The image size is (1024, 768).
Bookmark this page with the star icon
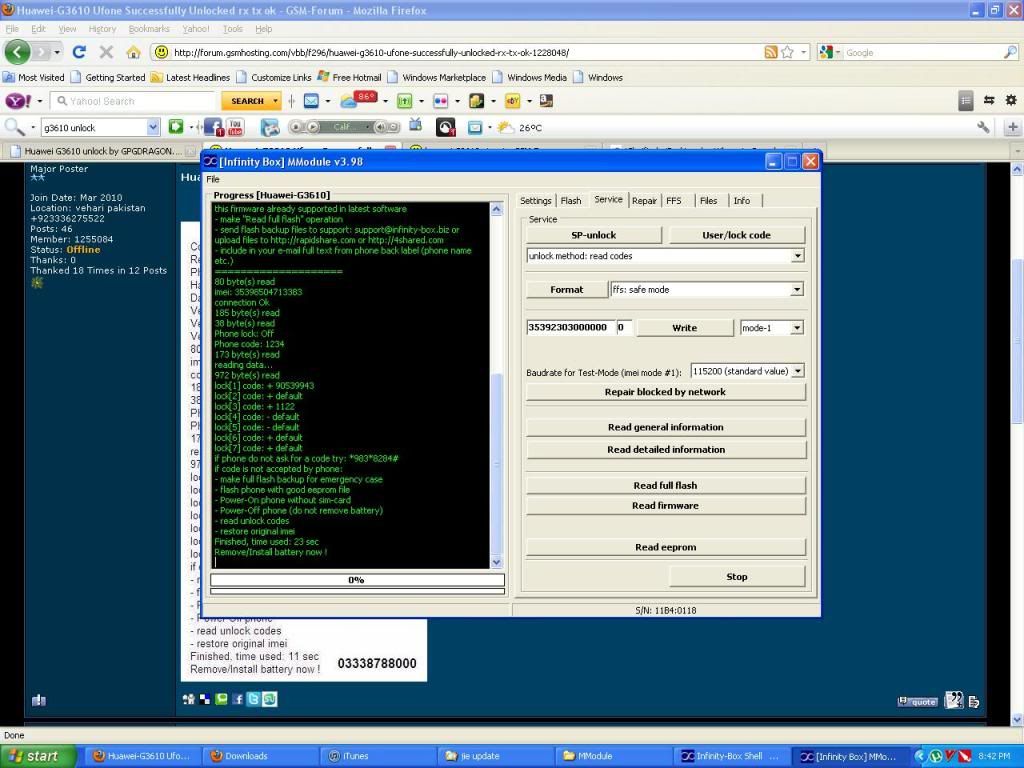point(788,52)
